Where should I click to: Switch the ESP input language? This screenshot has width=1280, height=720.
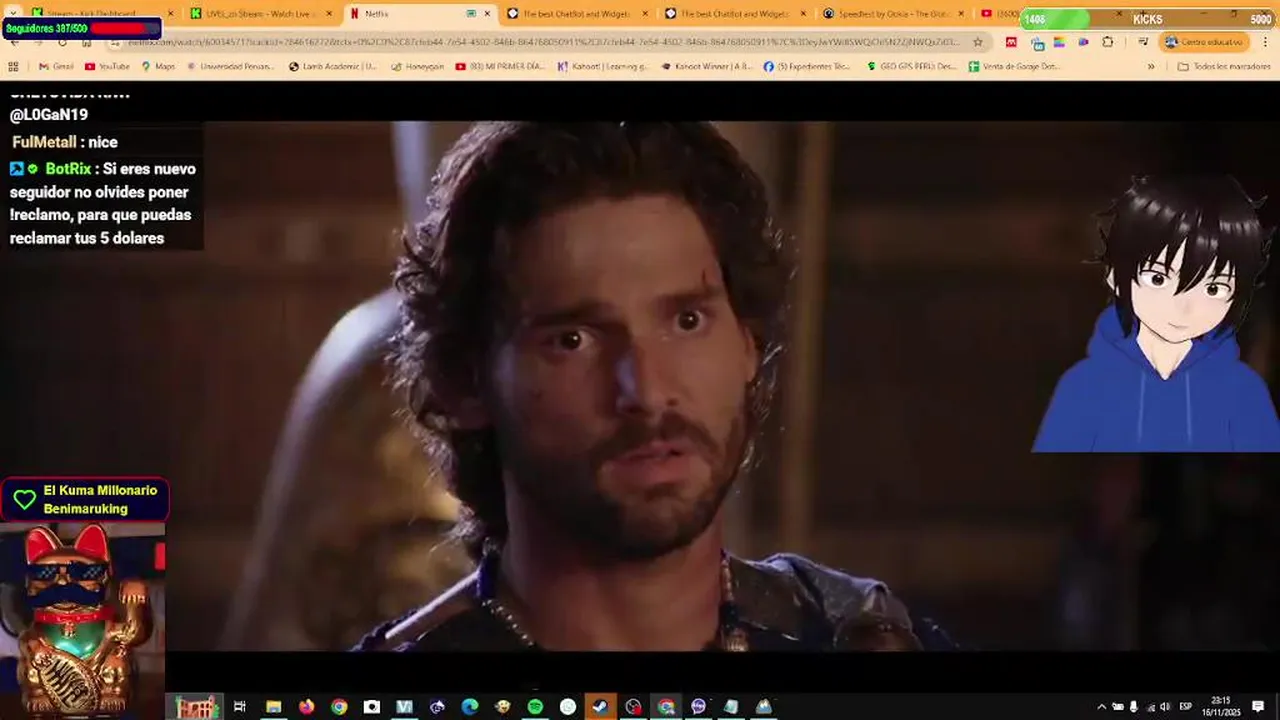pos(1186,707)
